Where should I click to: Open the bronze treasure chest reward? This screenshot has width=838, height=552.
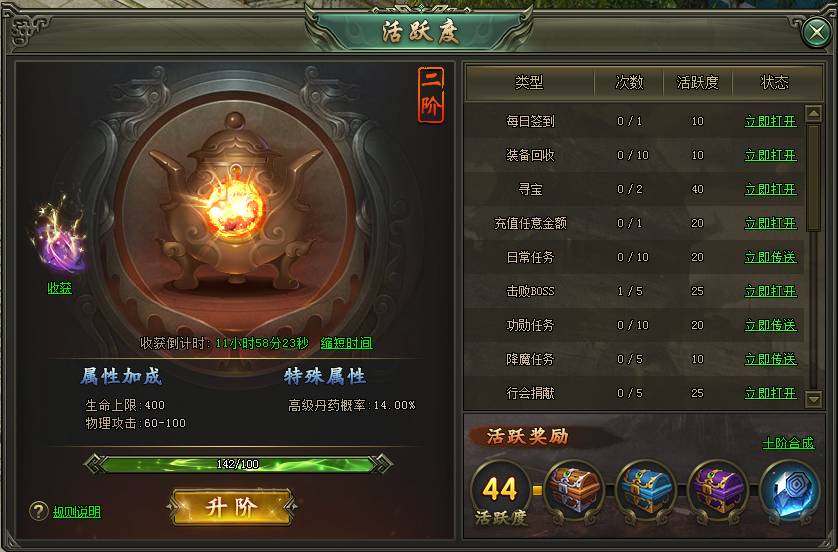[x=573, y=490]
